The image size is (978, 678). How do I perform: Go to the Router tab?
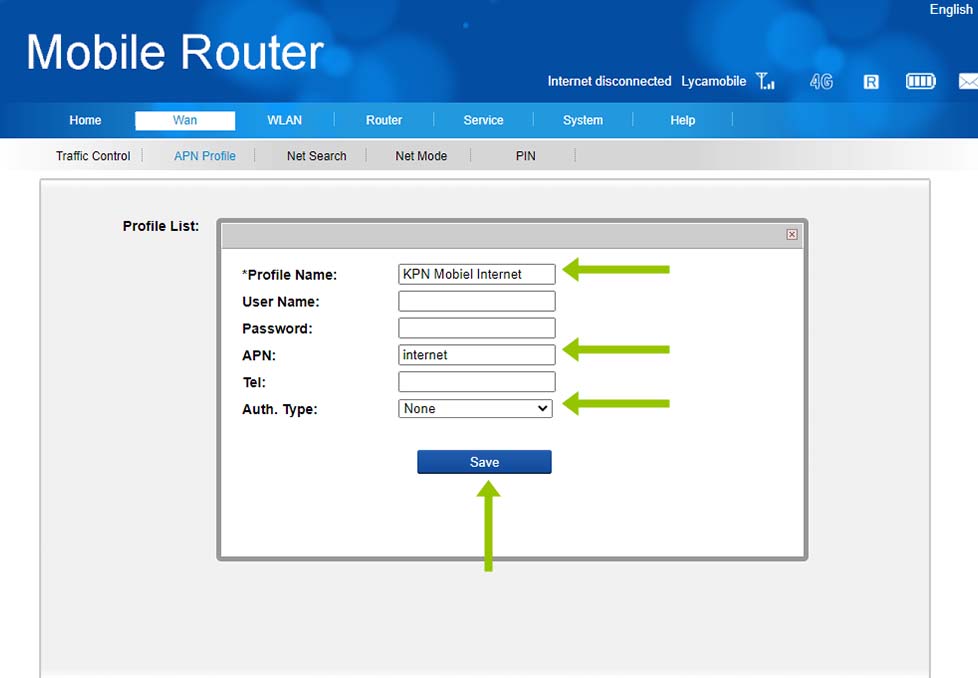tap(384, 120)
